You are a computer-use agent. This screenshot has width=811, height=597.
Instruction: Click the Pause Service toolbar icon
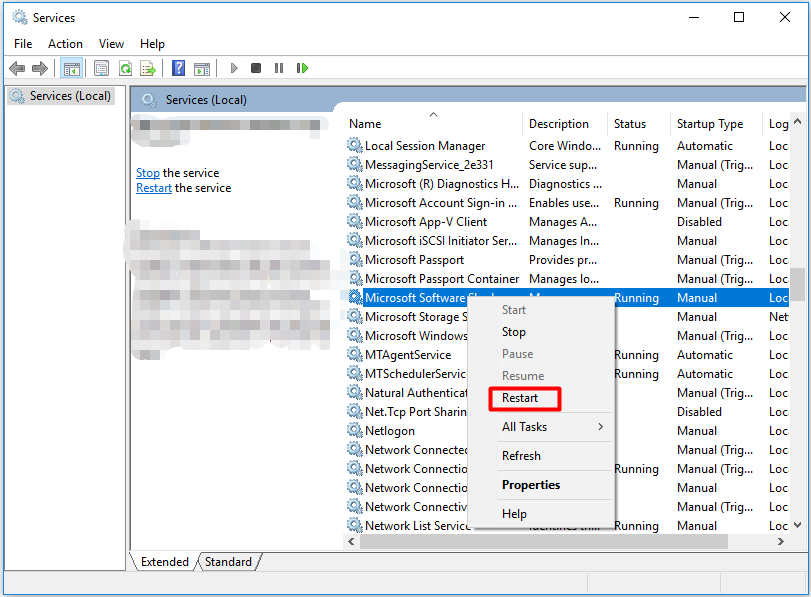point(279,68)
